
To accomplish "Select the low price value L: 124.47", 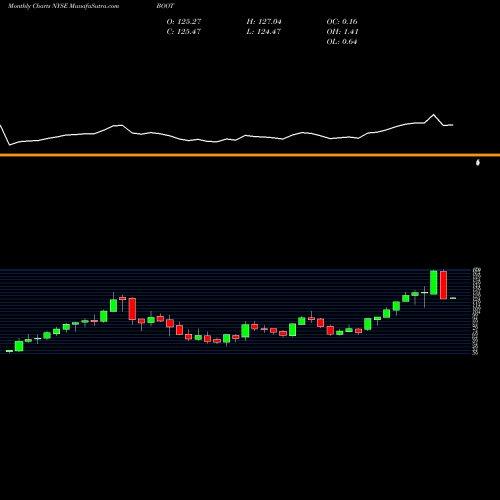I will [x=264, y=32].
